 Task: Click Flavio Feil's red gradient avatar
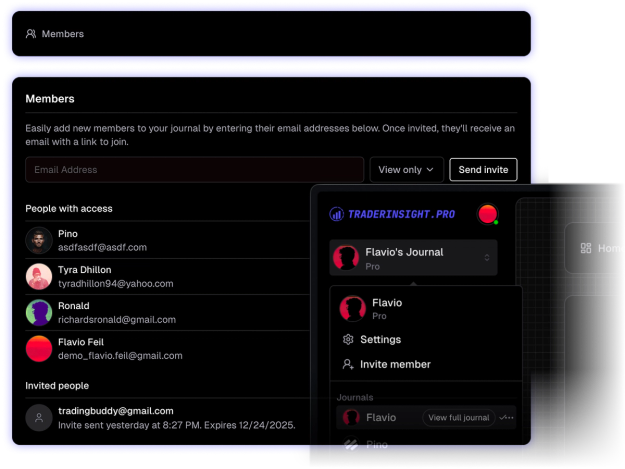coord(39,349)
